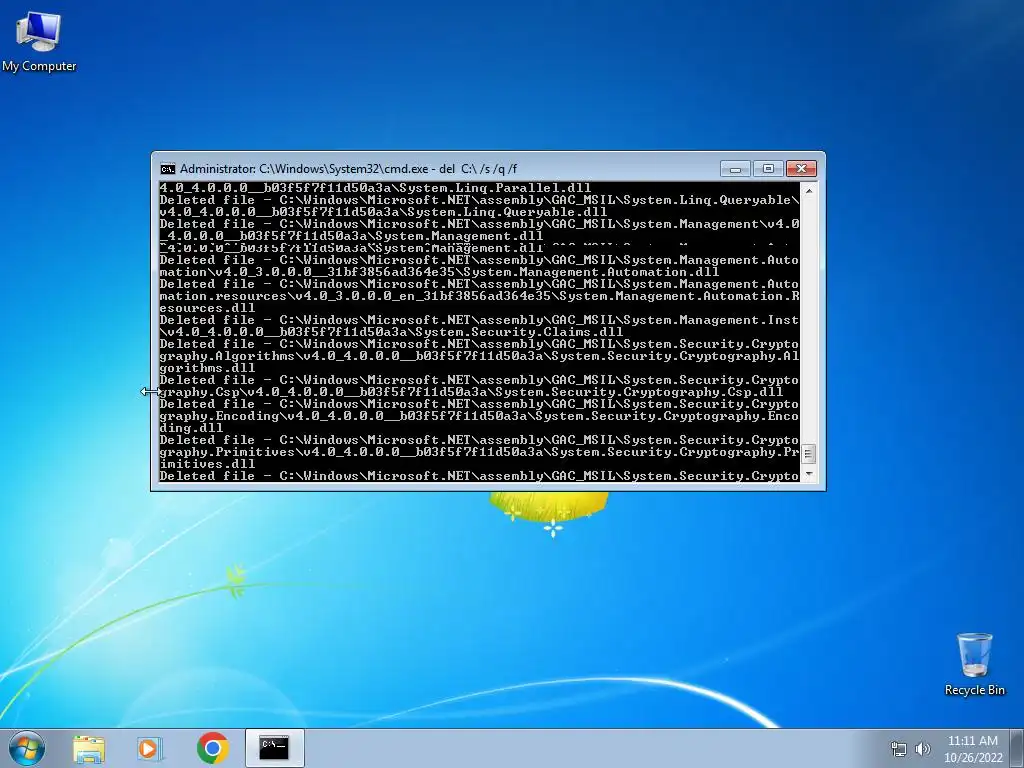Switch to the cmd.exe taskbar button
The width and height of the screenshot is (1024, 768).
tap(274, 748)
